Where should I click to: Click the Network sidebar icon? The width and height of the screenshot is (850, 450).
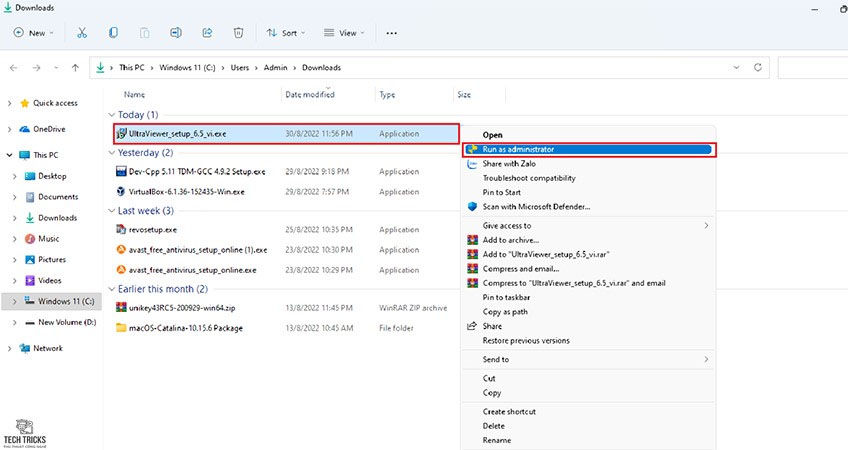pos(24,348)
